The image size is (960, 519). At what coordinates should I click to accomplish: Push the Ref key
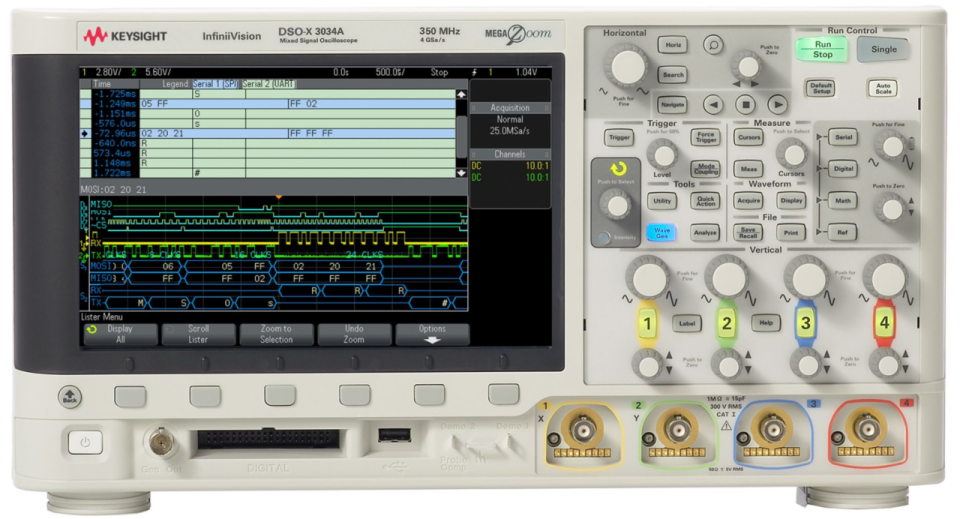tap(843, 232)
